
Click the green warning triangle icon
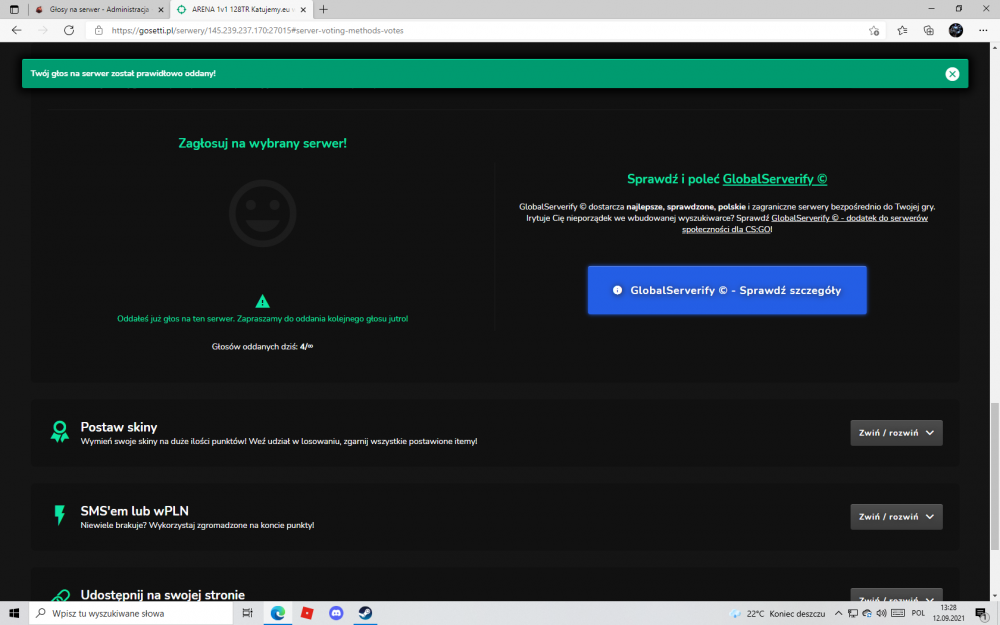(262, 301)
